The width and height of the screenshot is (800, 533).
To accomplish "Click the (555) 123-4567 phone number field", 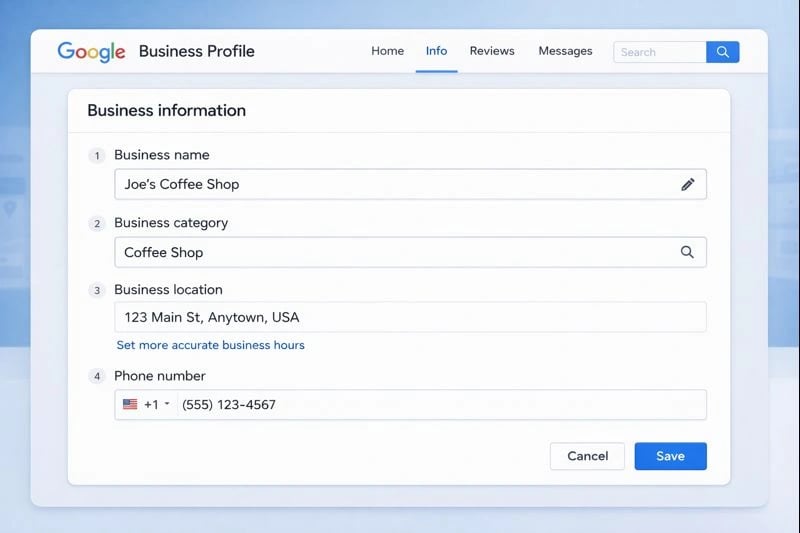I will click(441, 404).
